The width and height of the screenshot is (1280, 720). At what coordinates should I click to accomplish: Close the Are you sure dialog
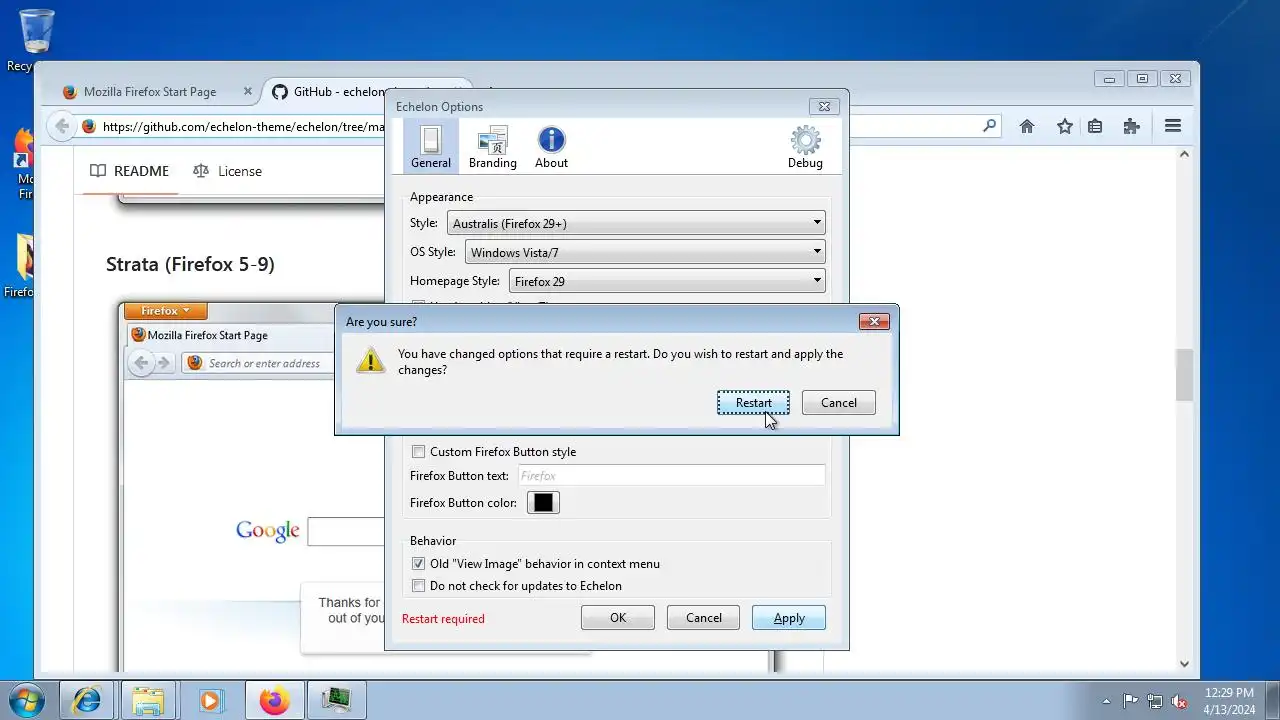pos(874,321)
